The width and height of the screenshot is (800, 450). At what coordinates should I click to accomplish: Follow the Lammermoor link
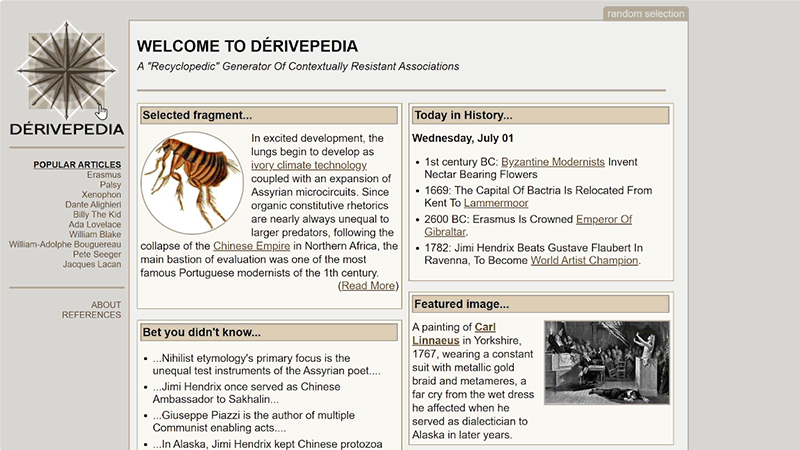click(x=496, y=203)
